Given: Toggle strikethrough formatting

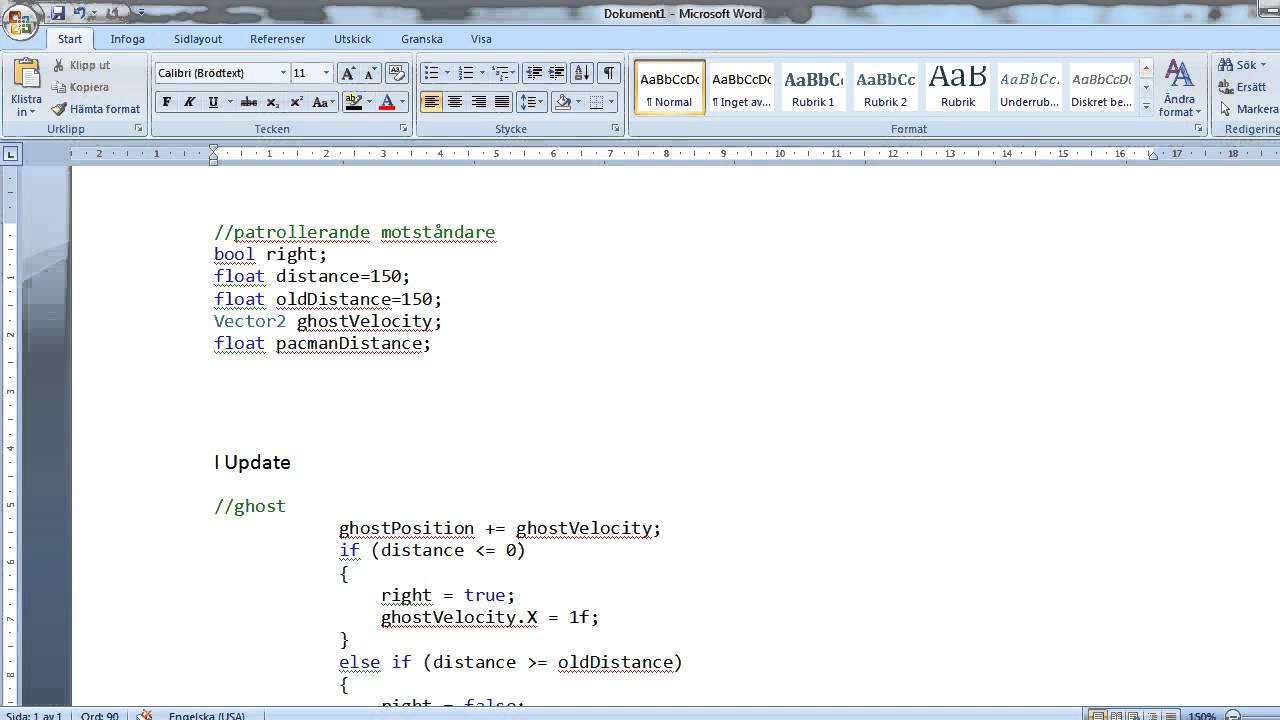Looking at the screenshot, I should [x=249, y=102].
